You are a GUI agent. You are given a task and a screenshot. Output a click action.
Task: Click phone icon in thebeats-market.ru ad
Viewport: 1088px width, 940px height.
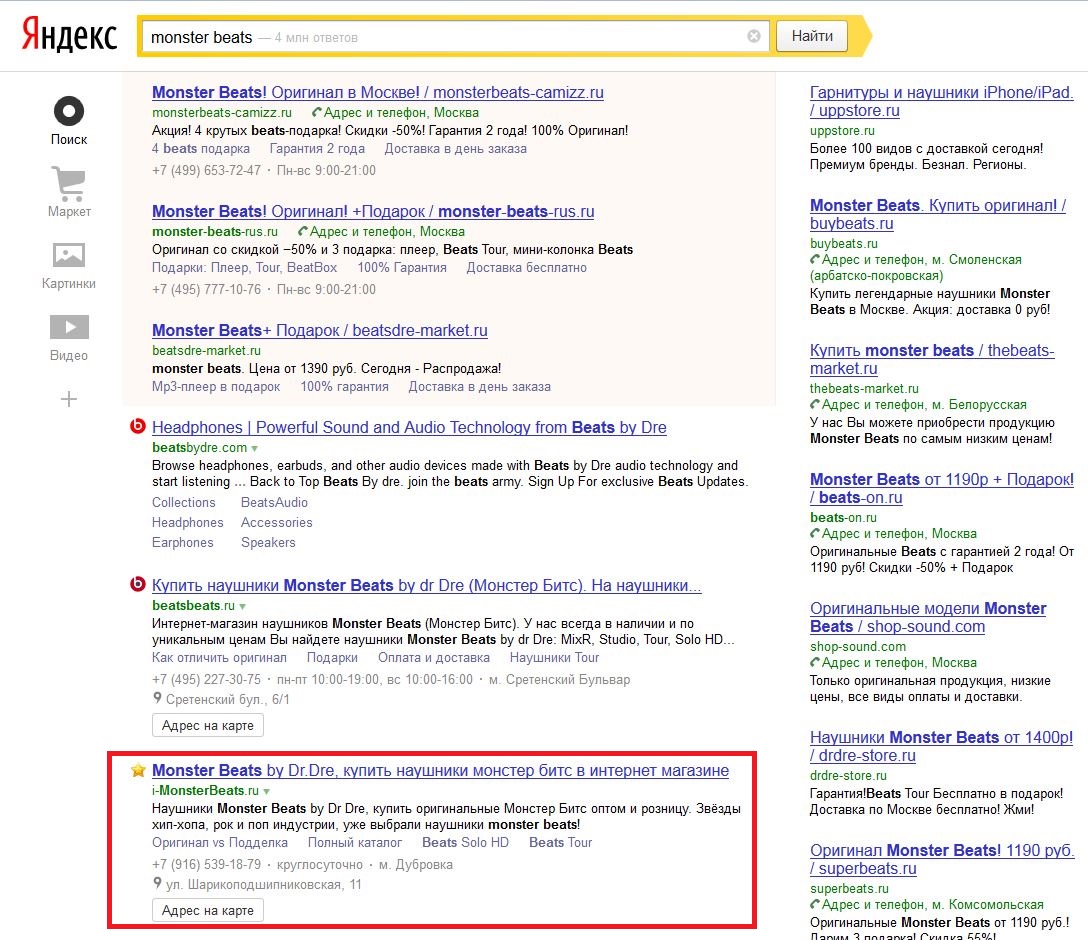click(x=815, y=404)
